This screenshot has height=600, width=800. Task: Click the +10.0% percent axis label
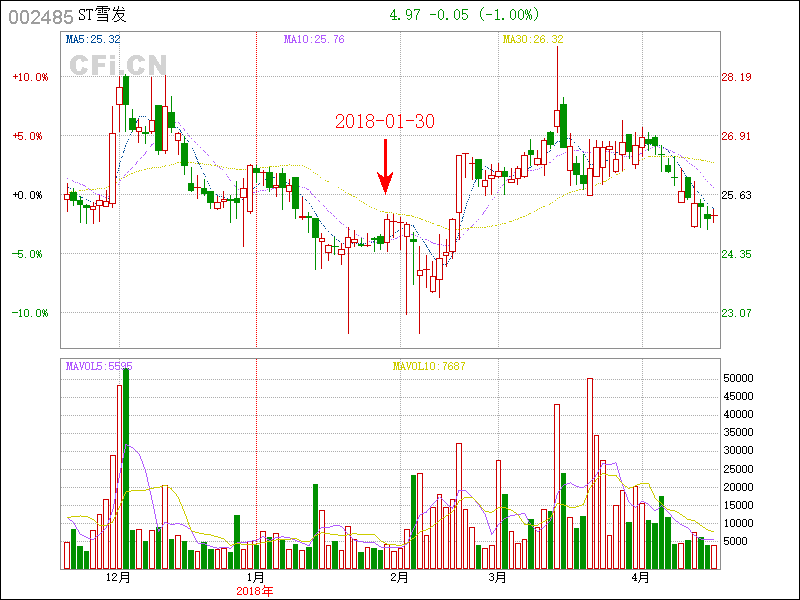[30, 77]
